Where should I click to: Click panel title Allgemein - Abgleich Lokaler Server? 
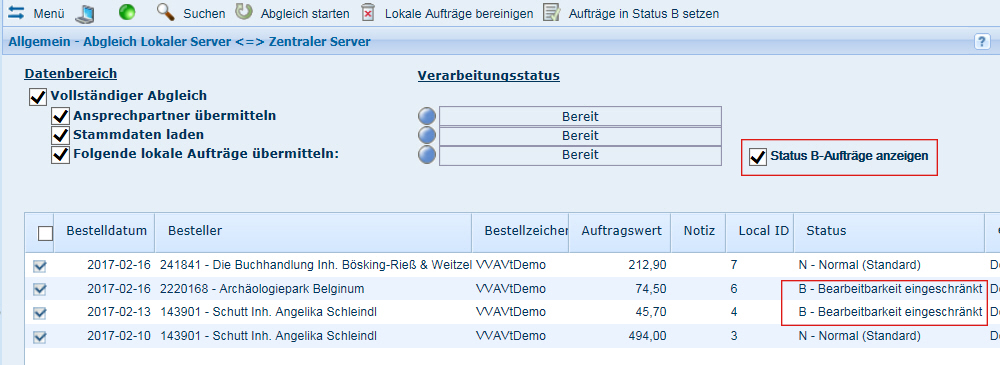[x=189, y=42]
